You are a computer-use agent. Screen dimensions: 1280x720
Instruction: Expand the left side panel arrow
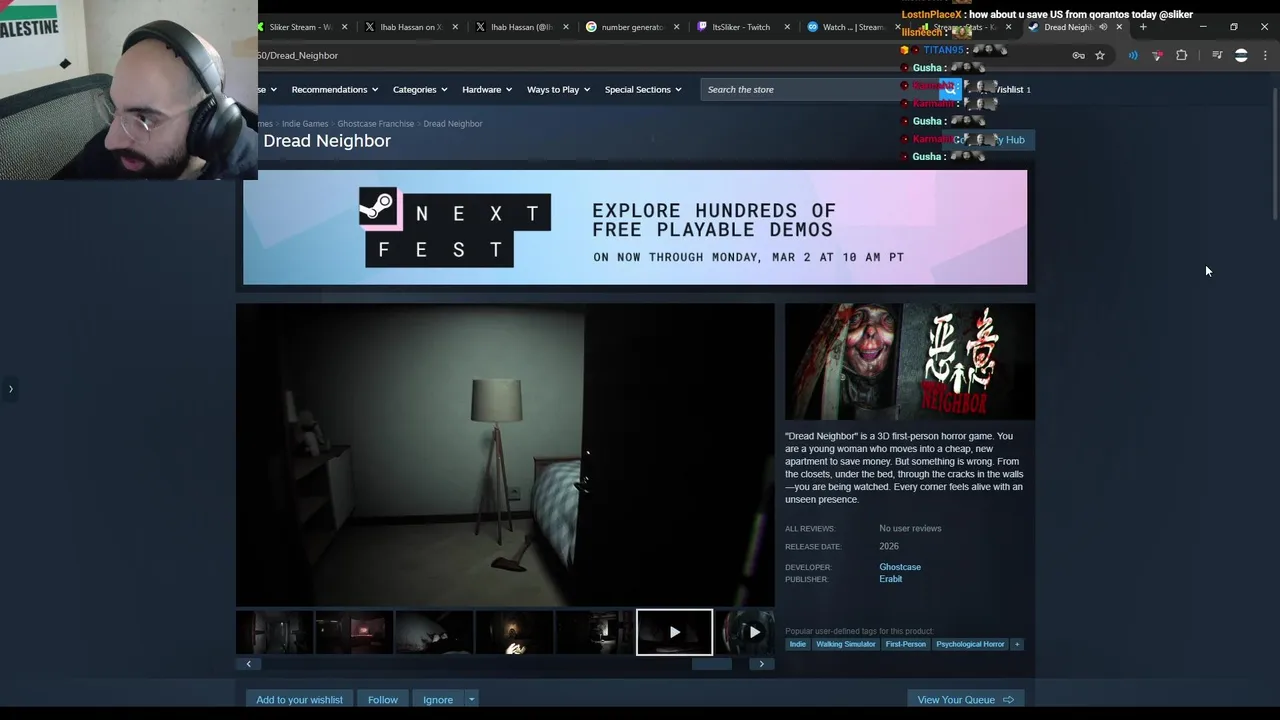11,389
